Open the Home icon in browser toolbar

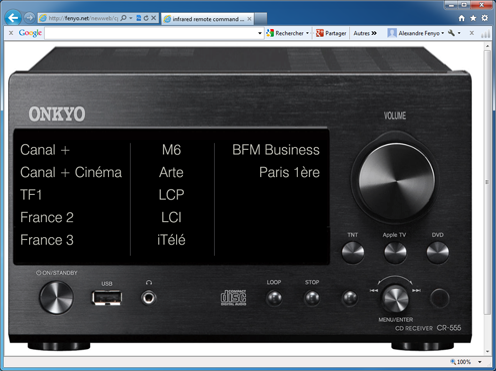[462, 18]
